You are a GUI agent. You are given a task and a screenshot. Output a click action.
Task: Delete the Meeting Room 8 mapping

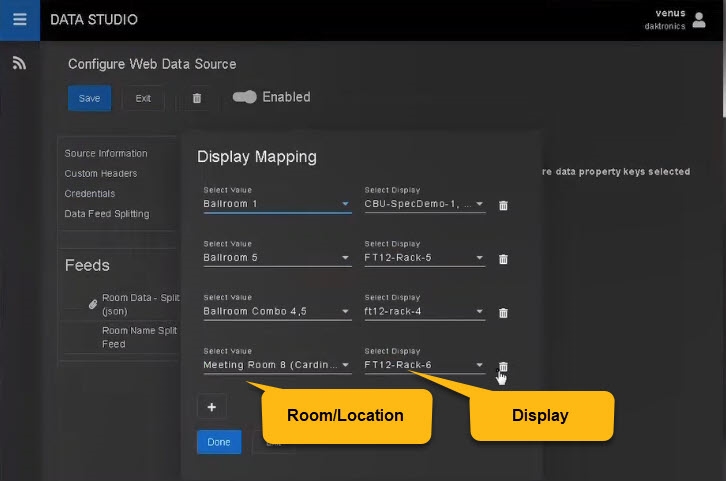pyautogui.click(x=503, y=366)
